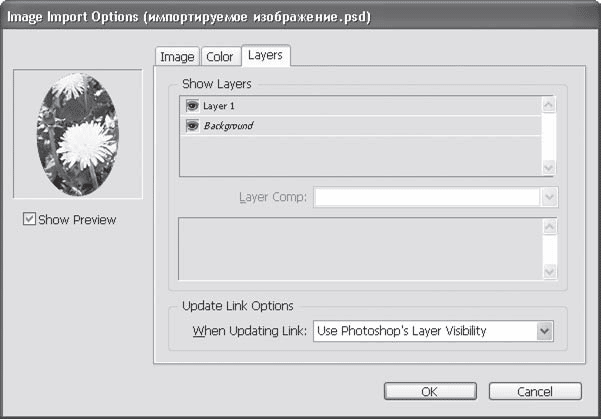Click scroll-down arrow of layer comp description box

click(549, 271)
